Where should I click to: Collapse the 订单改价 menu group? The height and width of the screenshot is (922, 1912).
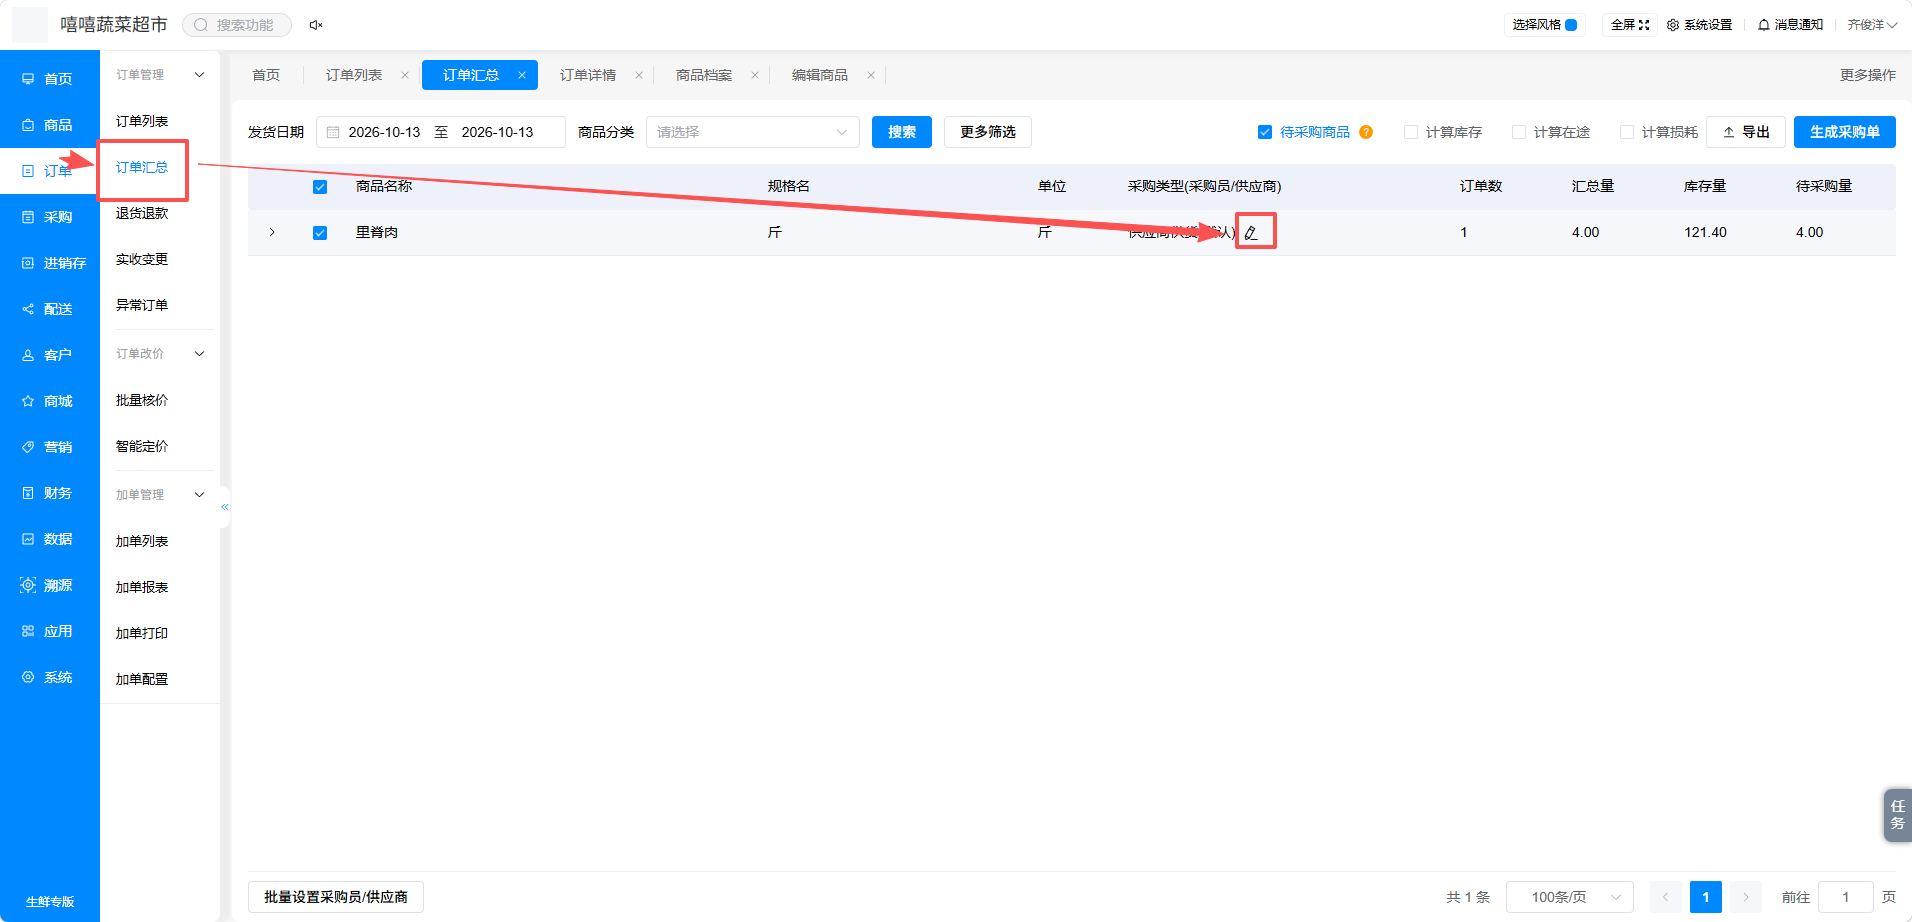(199, 354)
